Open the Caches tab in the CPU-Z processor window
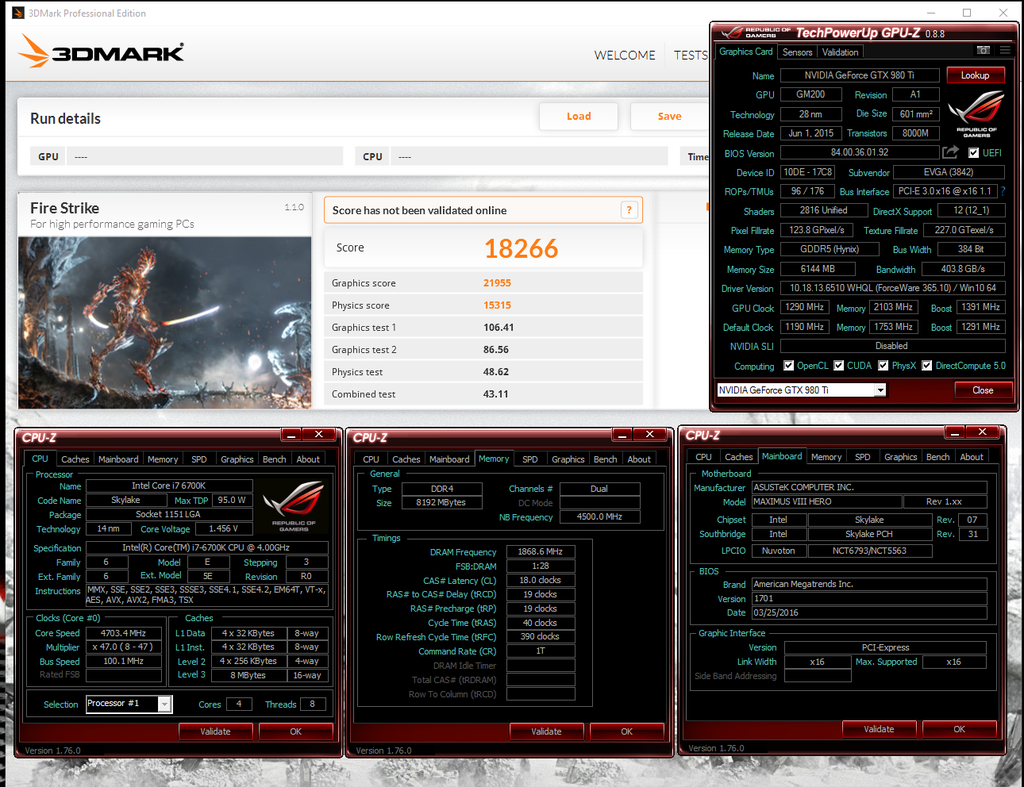This screenshot has height=787, width=1024. pos(75,459)
